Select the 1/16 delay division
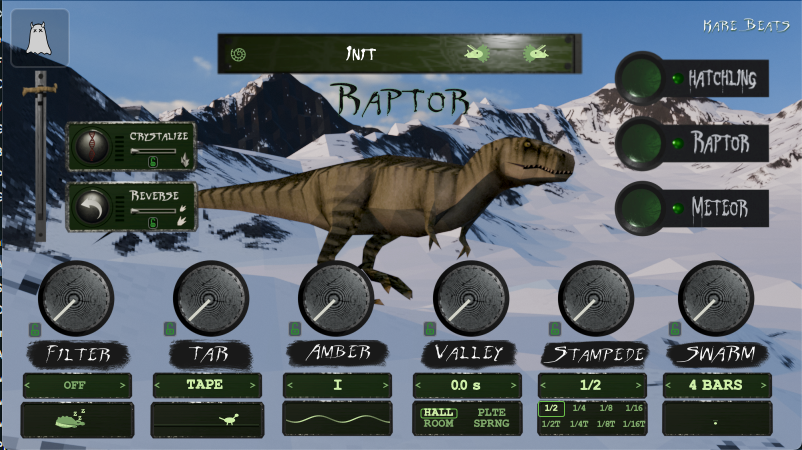The image size is (802, 450). point(634,408)
